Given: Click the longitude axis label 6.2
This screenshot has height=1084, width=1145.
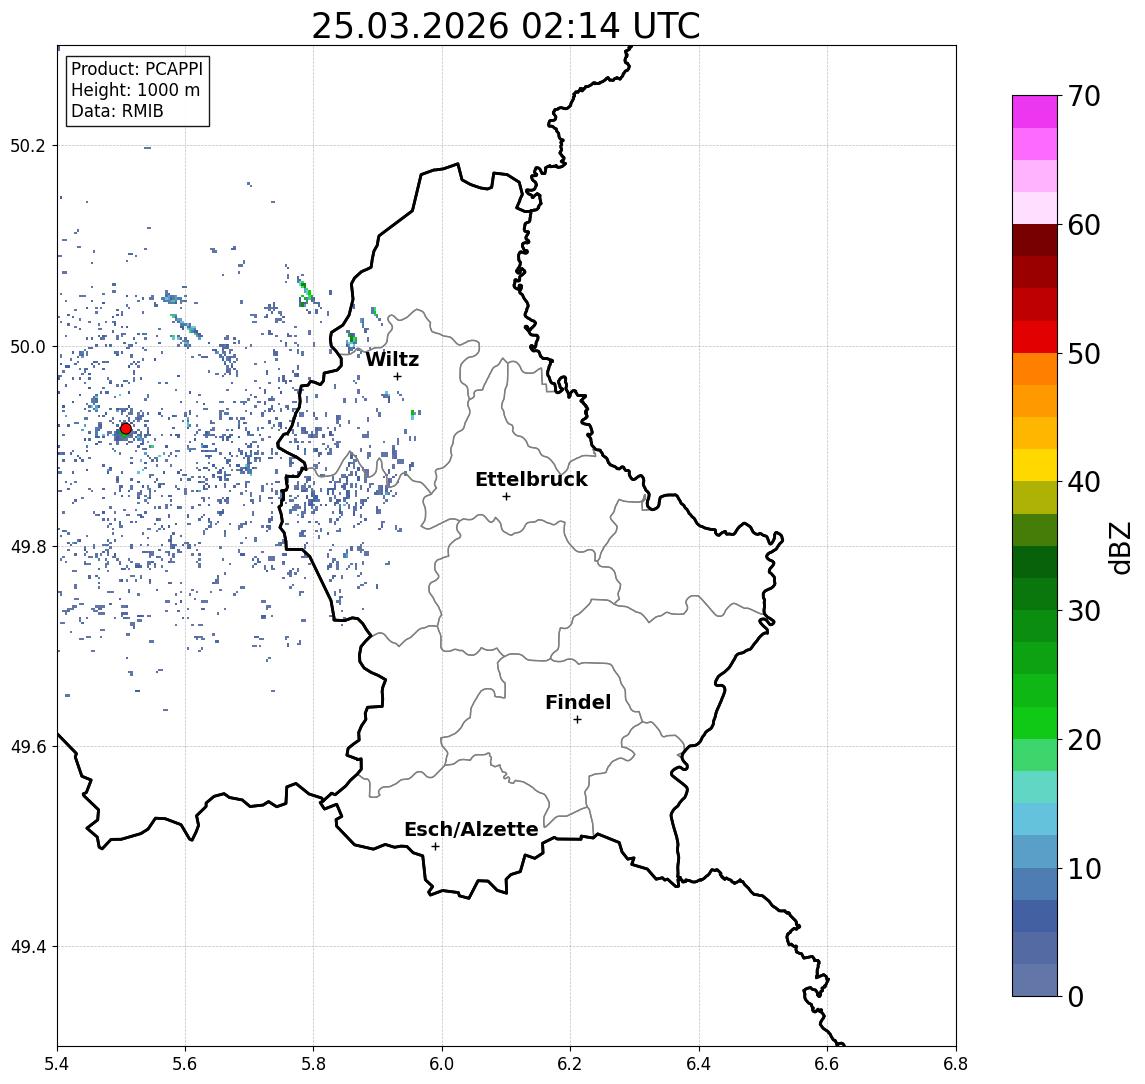Looking at the screenshot, I should [570, 1064].
